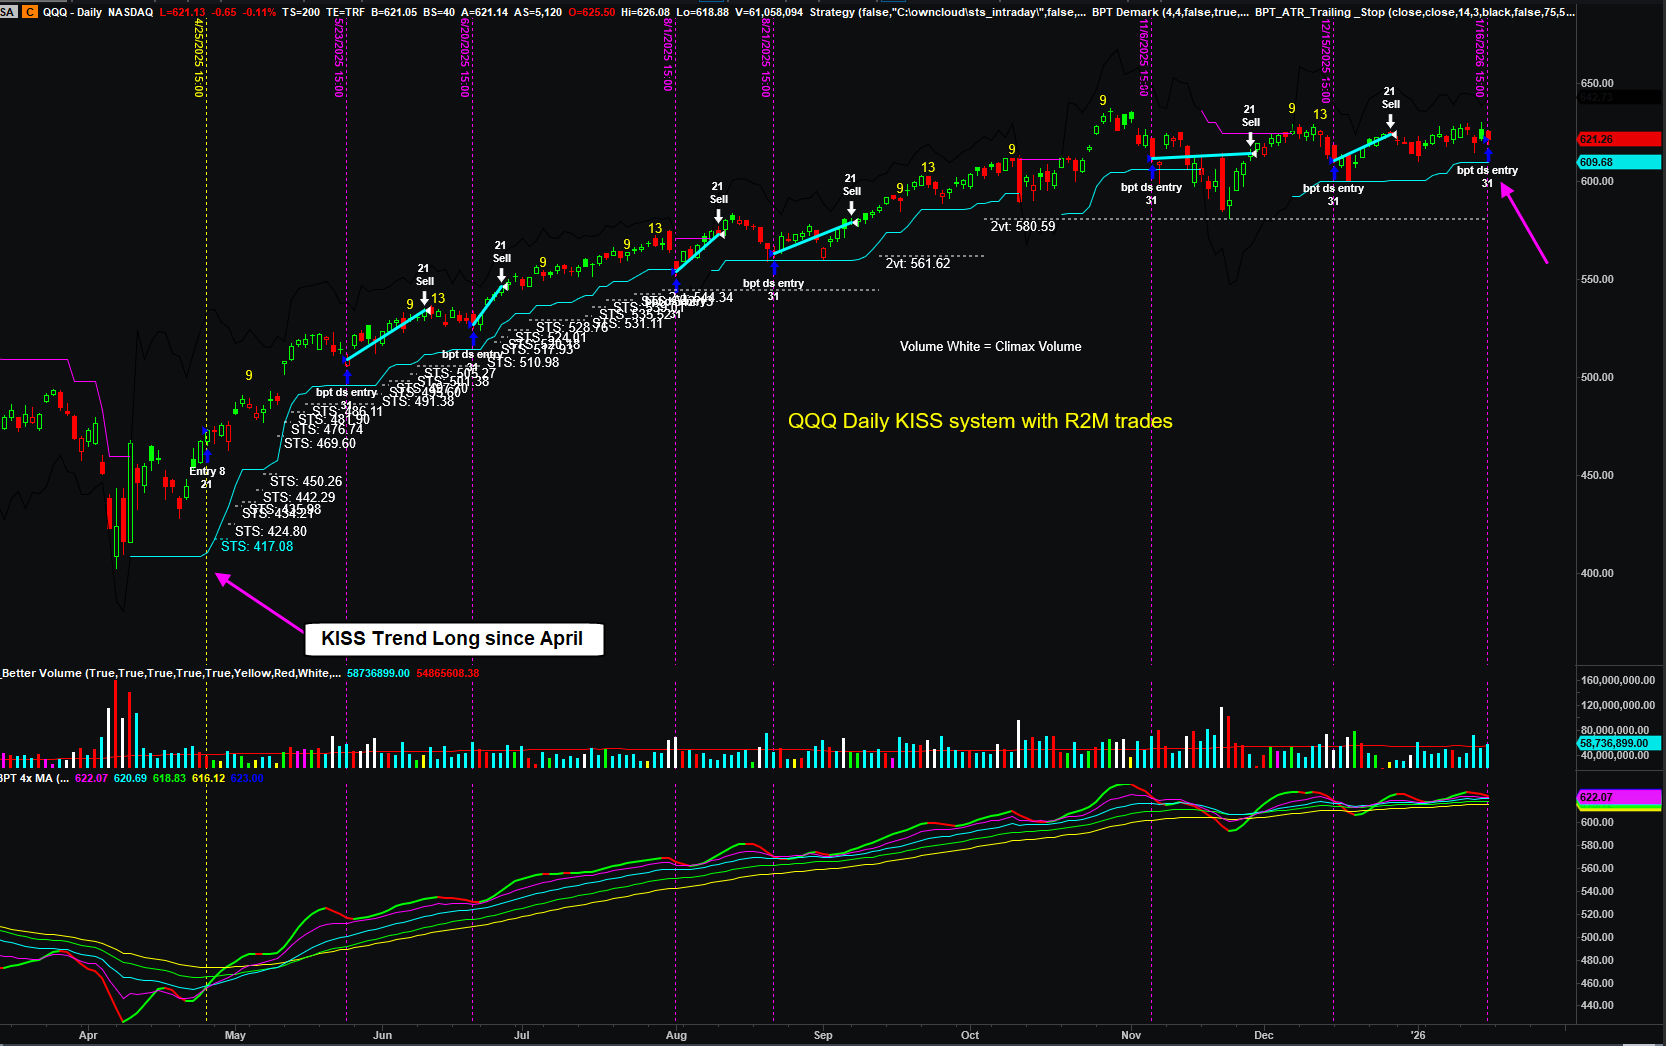Click the 'QQQ - Daily NASDAQ' symbol label
The image size is (1666, 1046).
(98, 12)
